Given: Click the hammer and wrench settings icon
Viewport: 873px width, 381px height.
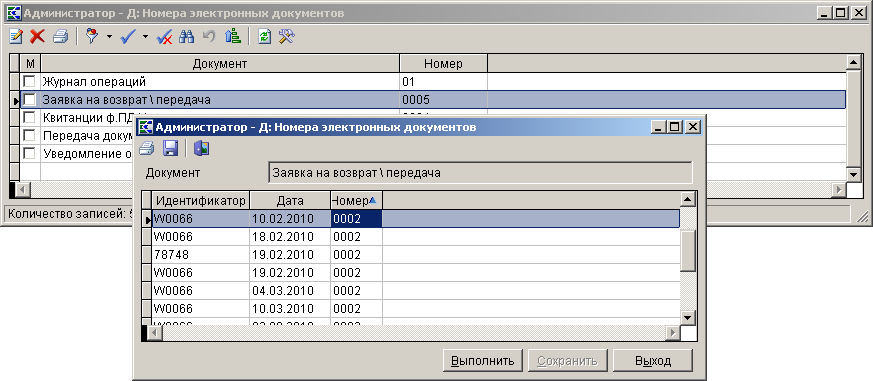Looking at the screenshot, I should [x=286, y=37].
